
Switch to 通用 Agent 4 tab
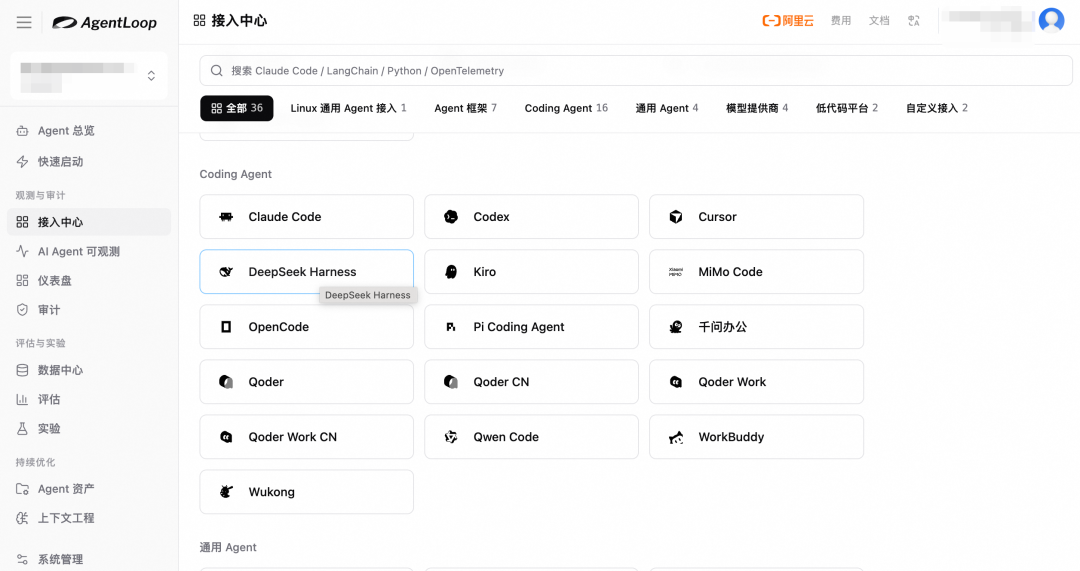tap(667, 108)
